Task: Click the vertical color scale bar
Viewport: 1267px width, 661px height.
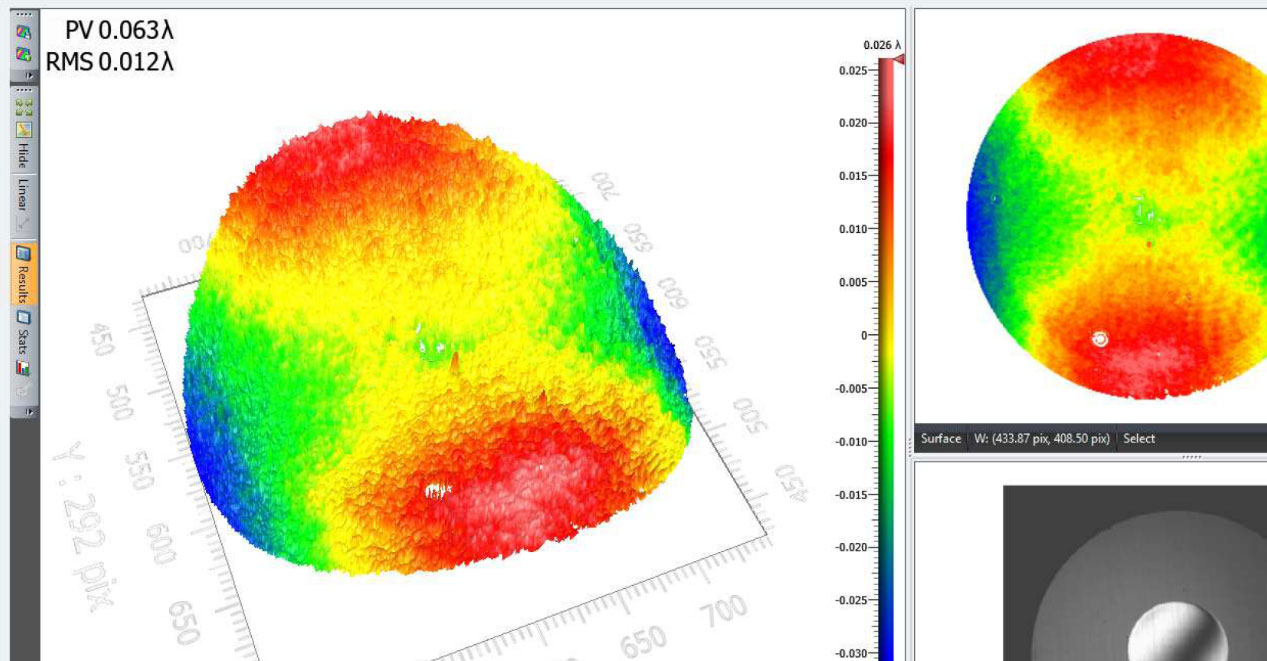Action: pos(887,350)
